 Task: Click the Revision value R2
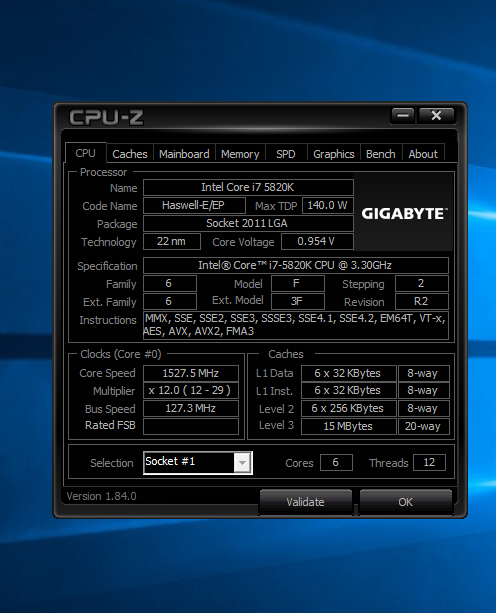pos(422,301)
